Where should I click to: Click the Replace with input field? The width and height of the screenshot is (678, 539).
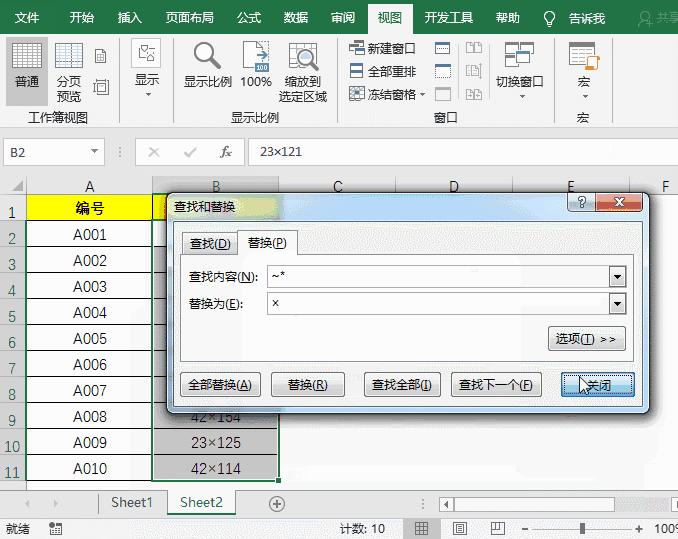pos(438,303)
